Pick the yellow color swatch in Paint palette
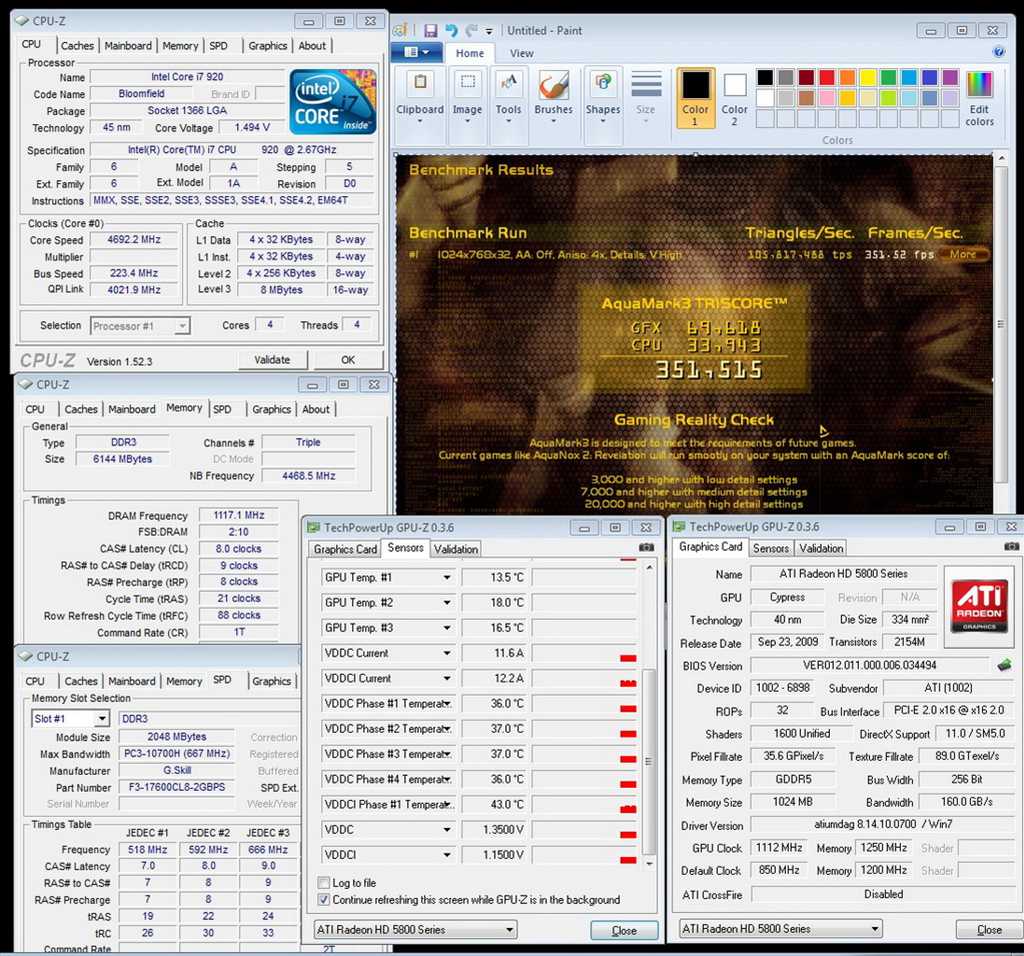Viewport: 1024px width, 956px height. pyautogui.click(x=868, y=78)
